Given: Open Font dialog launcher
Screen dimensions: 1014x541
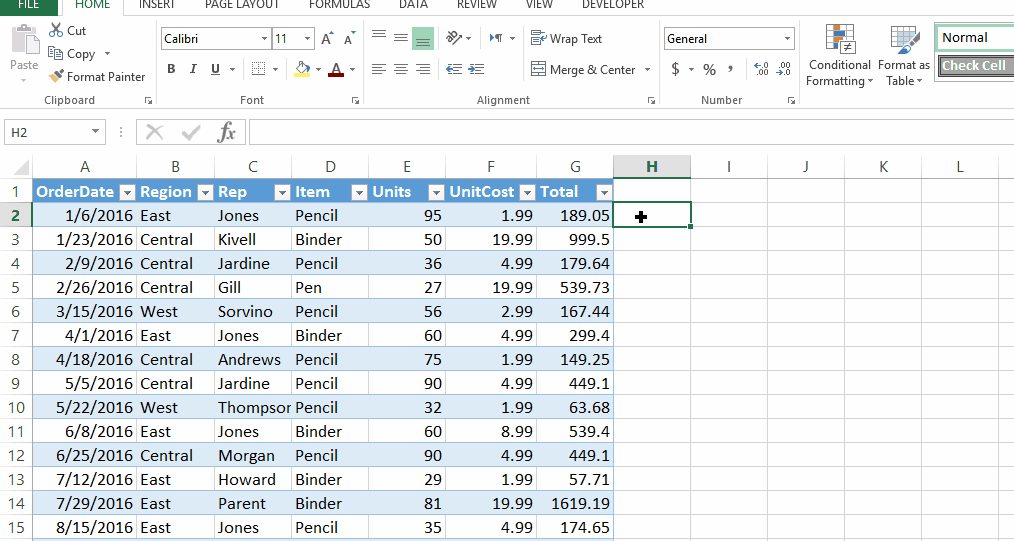Looking at the screenshot, I should (355, 100).
